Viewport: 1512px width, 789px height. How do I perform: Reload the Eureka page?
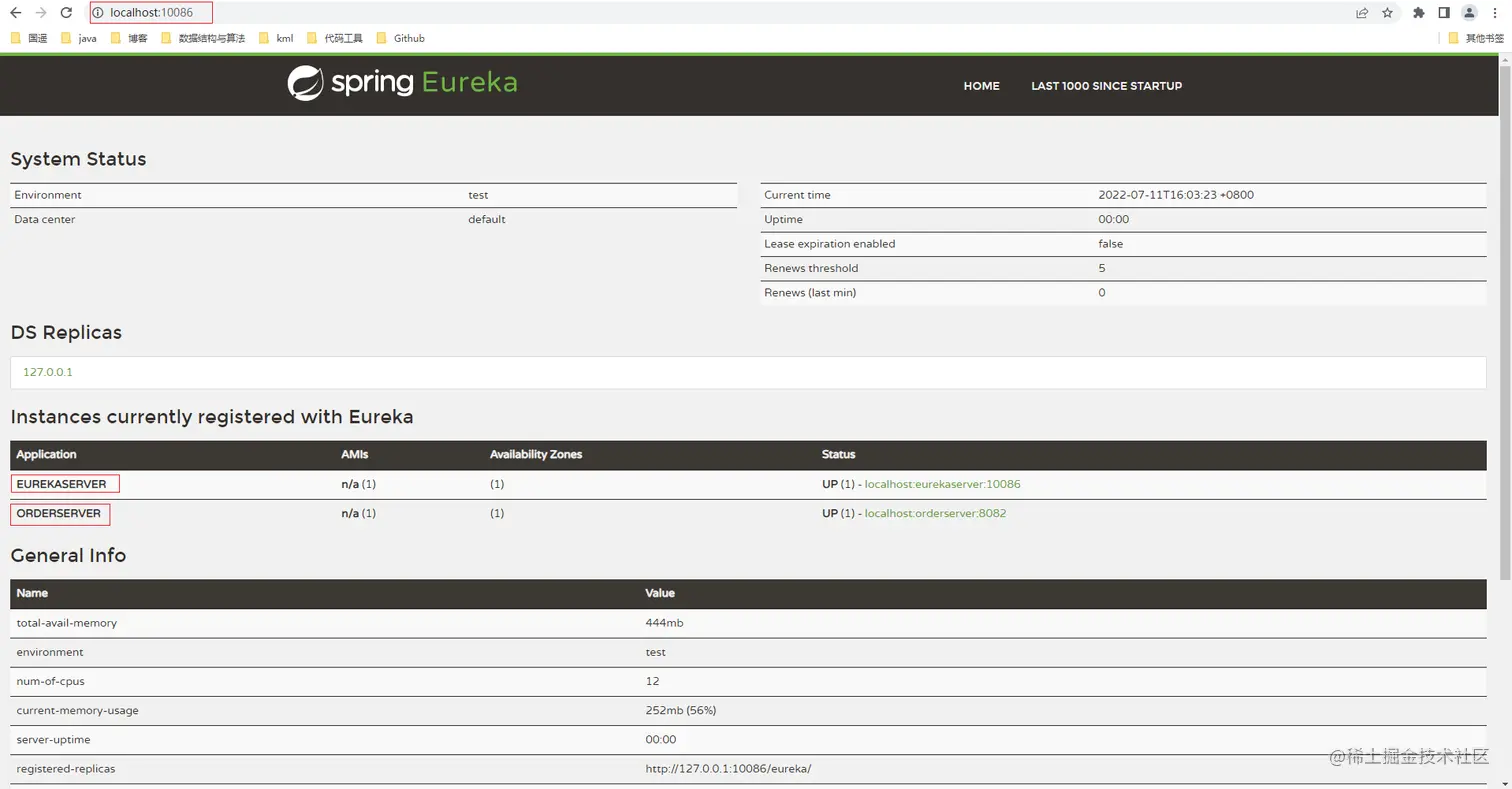pos(66,13)
